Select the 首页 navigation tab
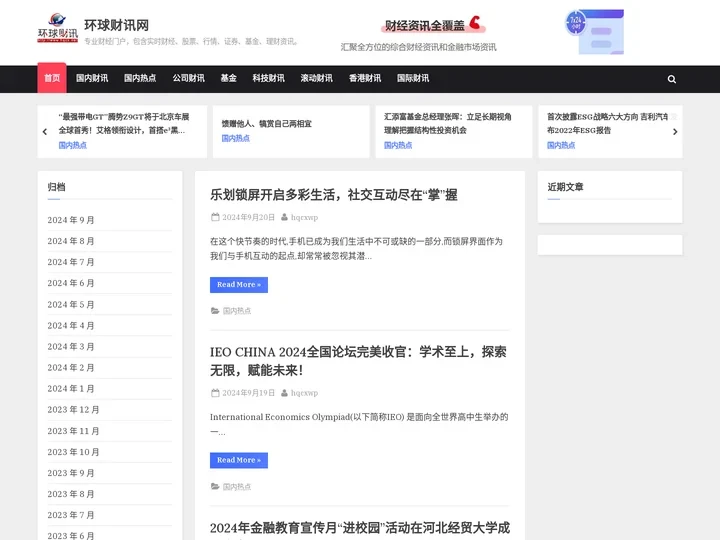Screen dimensions: 720x540 pos(52,78)
